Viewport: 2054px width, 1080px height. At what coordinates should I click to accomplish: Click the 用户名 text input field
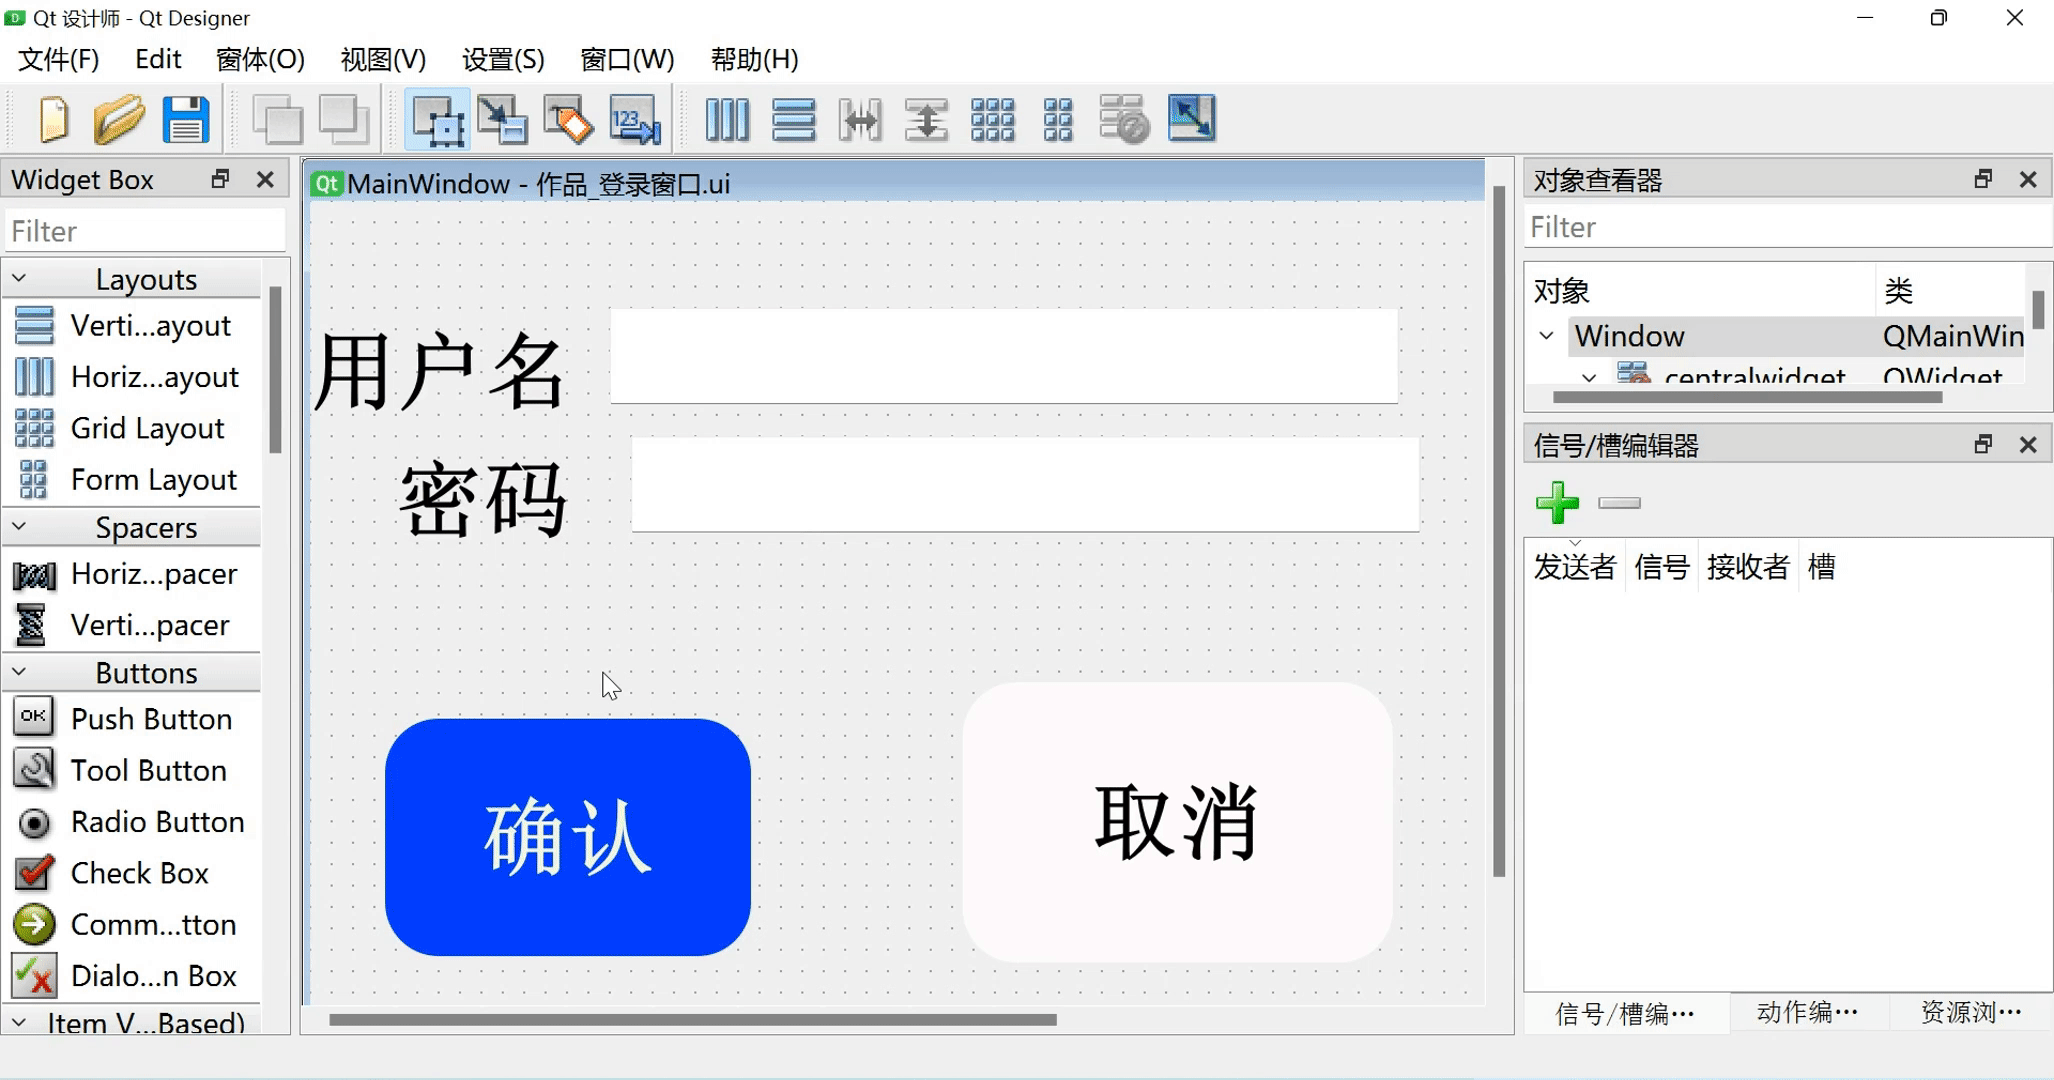1003,357
